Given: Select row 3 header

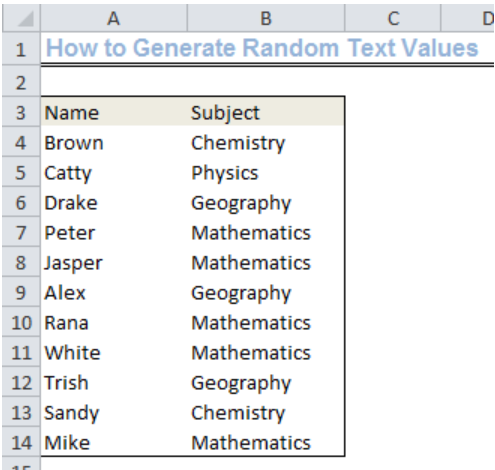Looking at the screenshot, I should pos(21,112).
